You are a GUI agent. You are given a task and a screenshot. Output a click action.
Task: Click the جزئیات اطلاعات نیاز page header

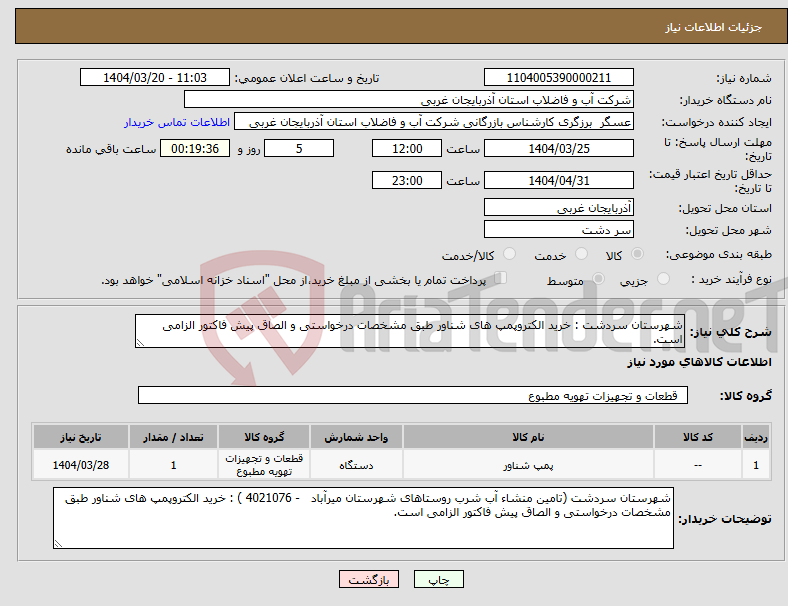(714, 27)
